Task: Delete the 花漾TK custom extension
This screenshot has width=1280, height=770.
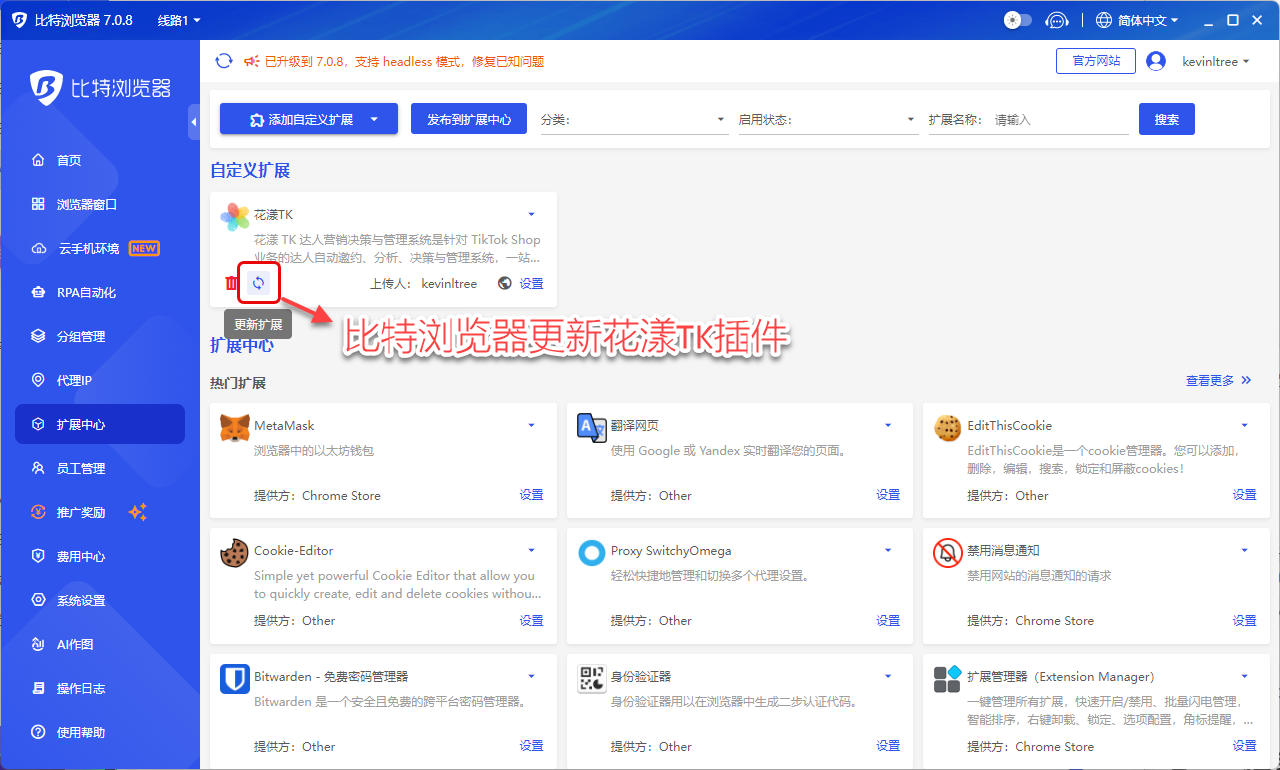Action: pyautogui.click(x=232, y=283)
